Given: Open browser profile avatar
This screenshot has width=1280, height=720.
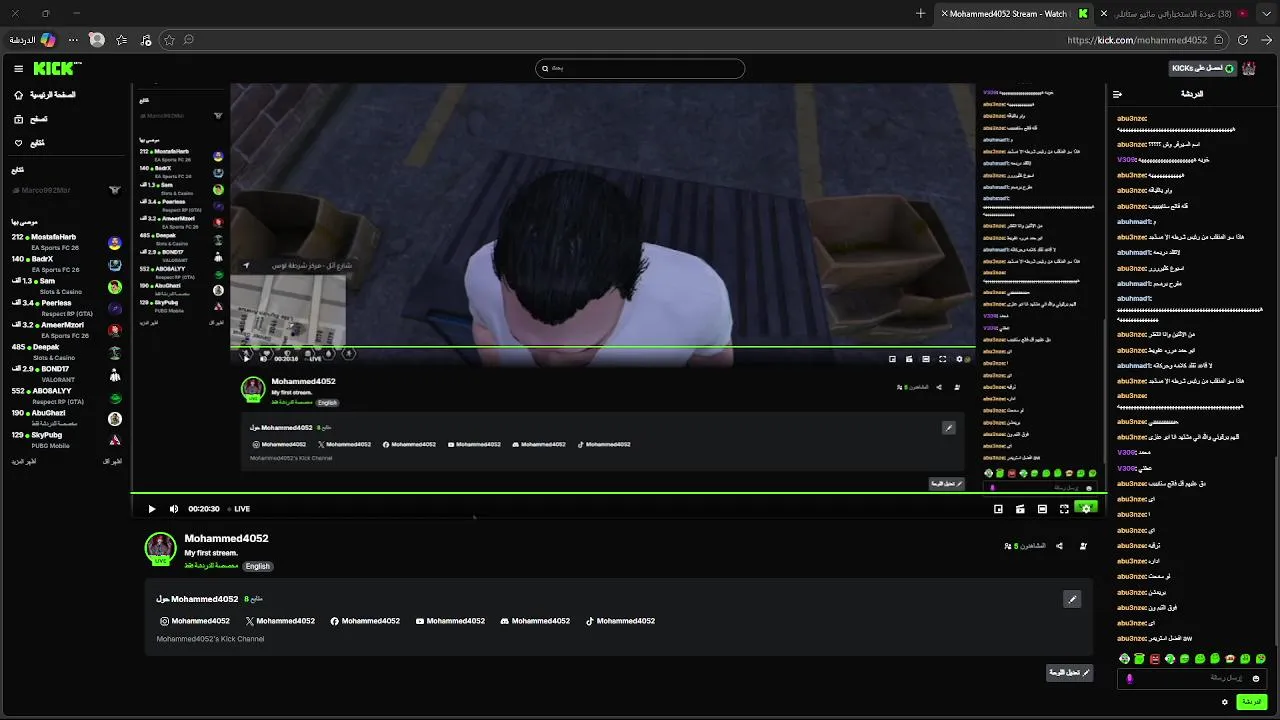Looking at the screenshot, I should tap(97, 40).
